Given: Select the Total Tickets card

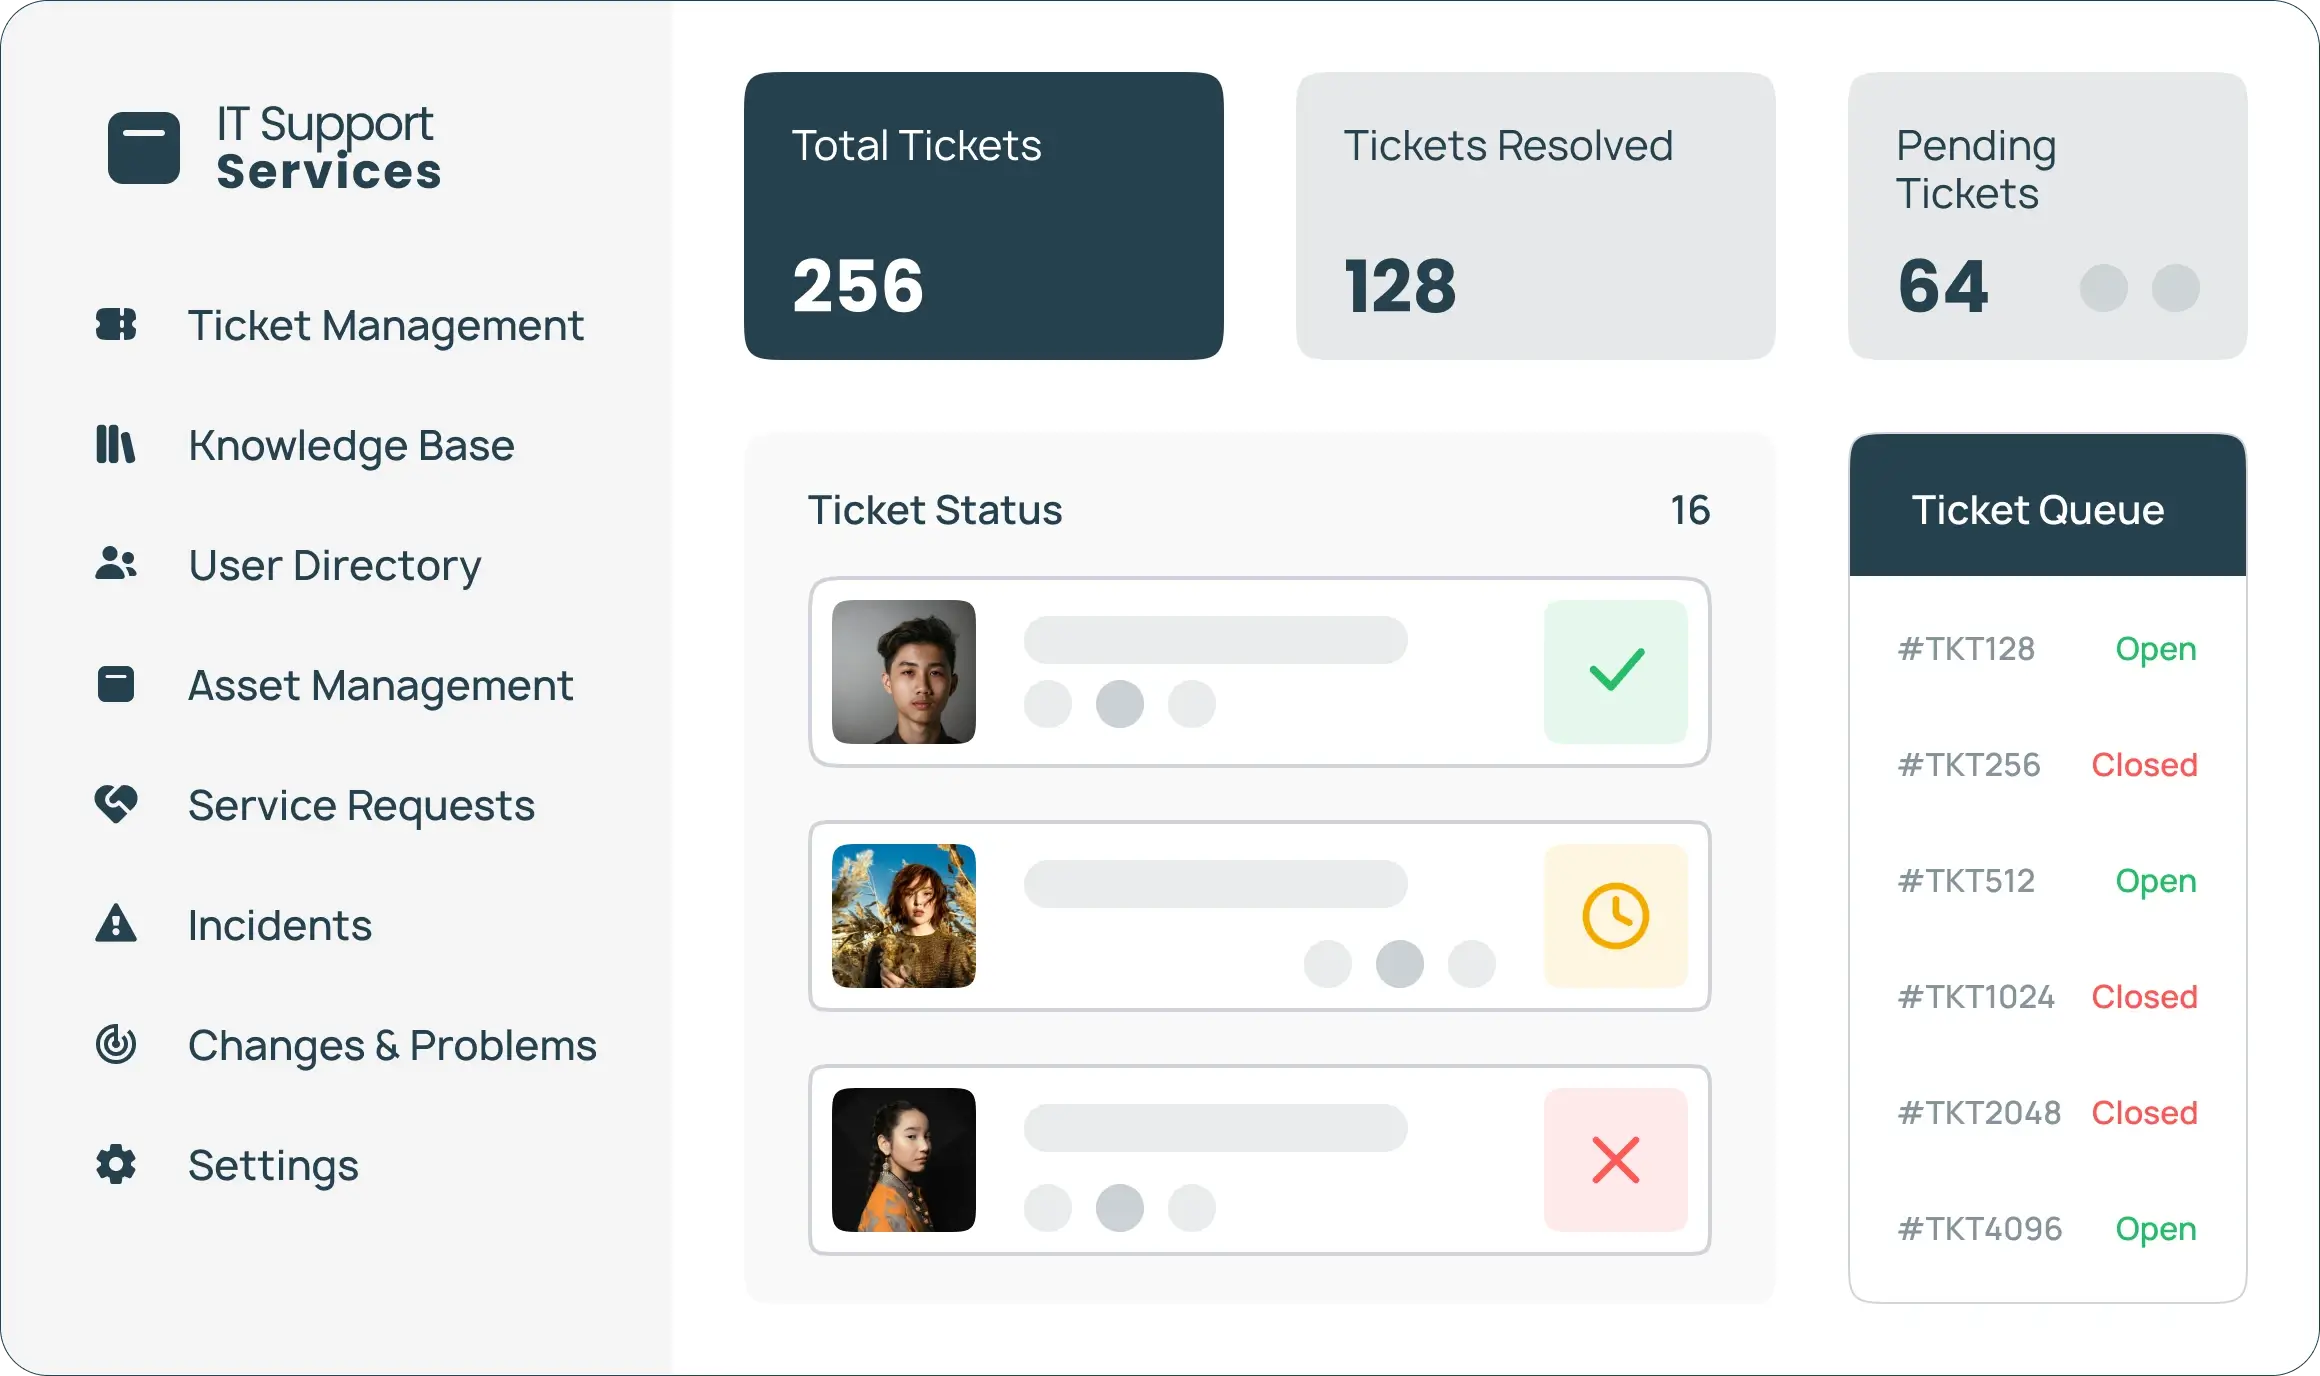Looking at the screenshot, I should coord(983,215).
